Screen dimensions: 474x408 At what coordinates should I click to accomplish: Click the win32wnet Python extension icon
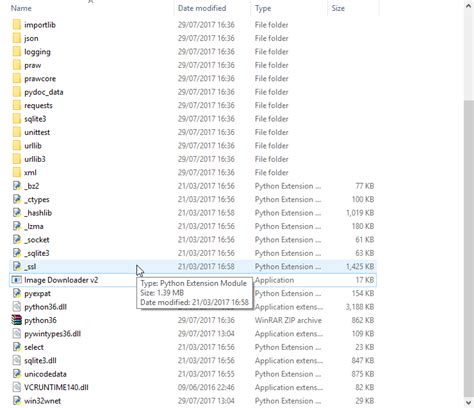pos(17,401)
